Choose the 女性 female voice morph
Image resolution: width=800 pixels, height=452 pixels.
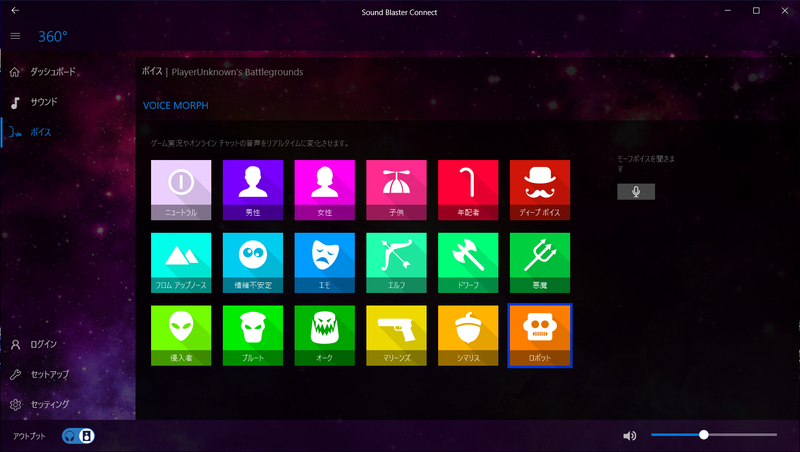(324, 190)
